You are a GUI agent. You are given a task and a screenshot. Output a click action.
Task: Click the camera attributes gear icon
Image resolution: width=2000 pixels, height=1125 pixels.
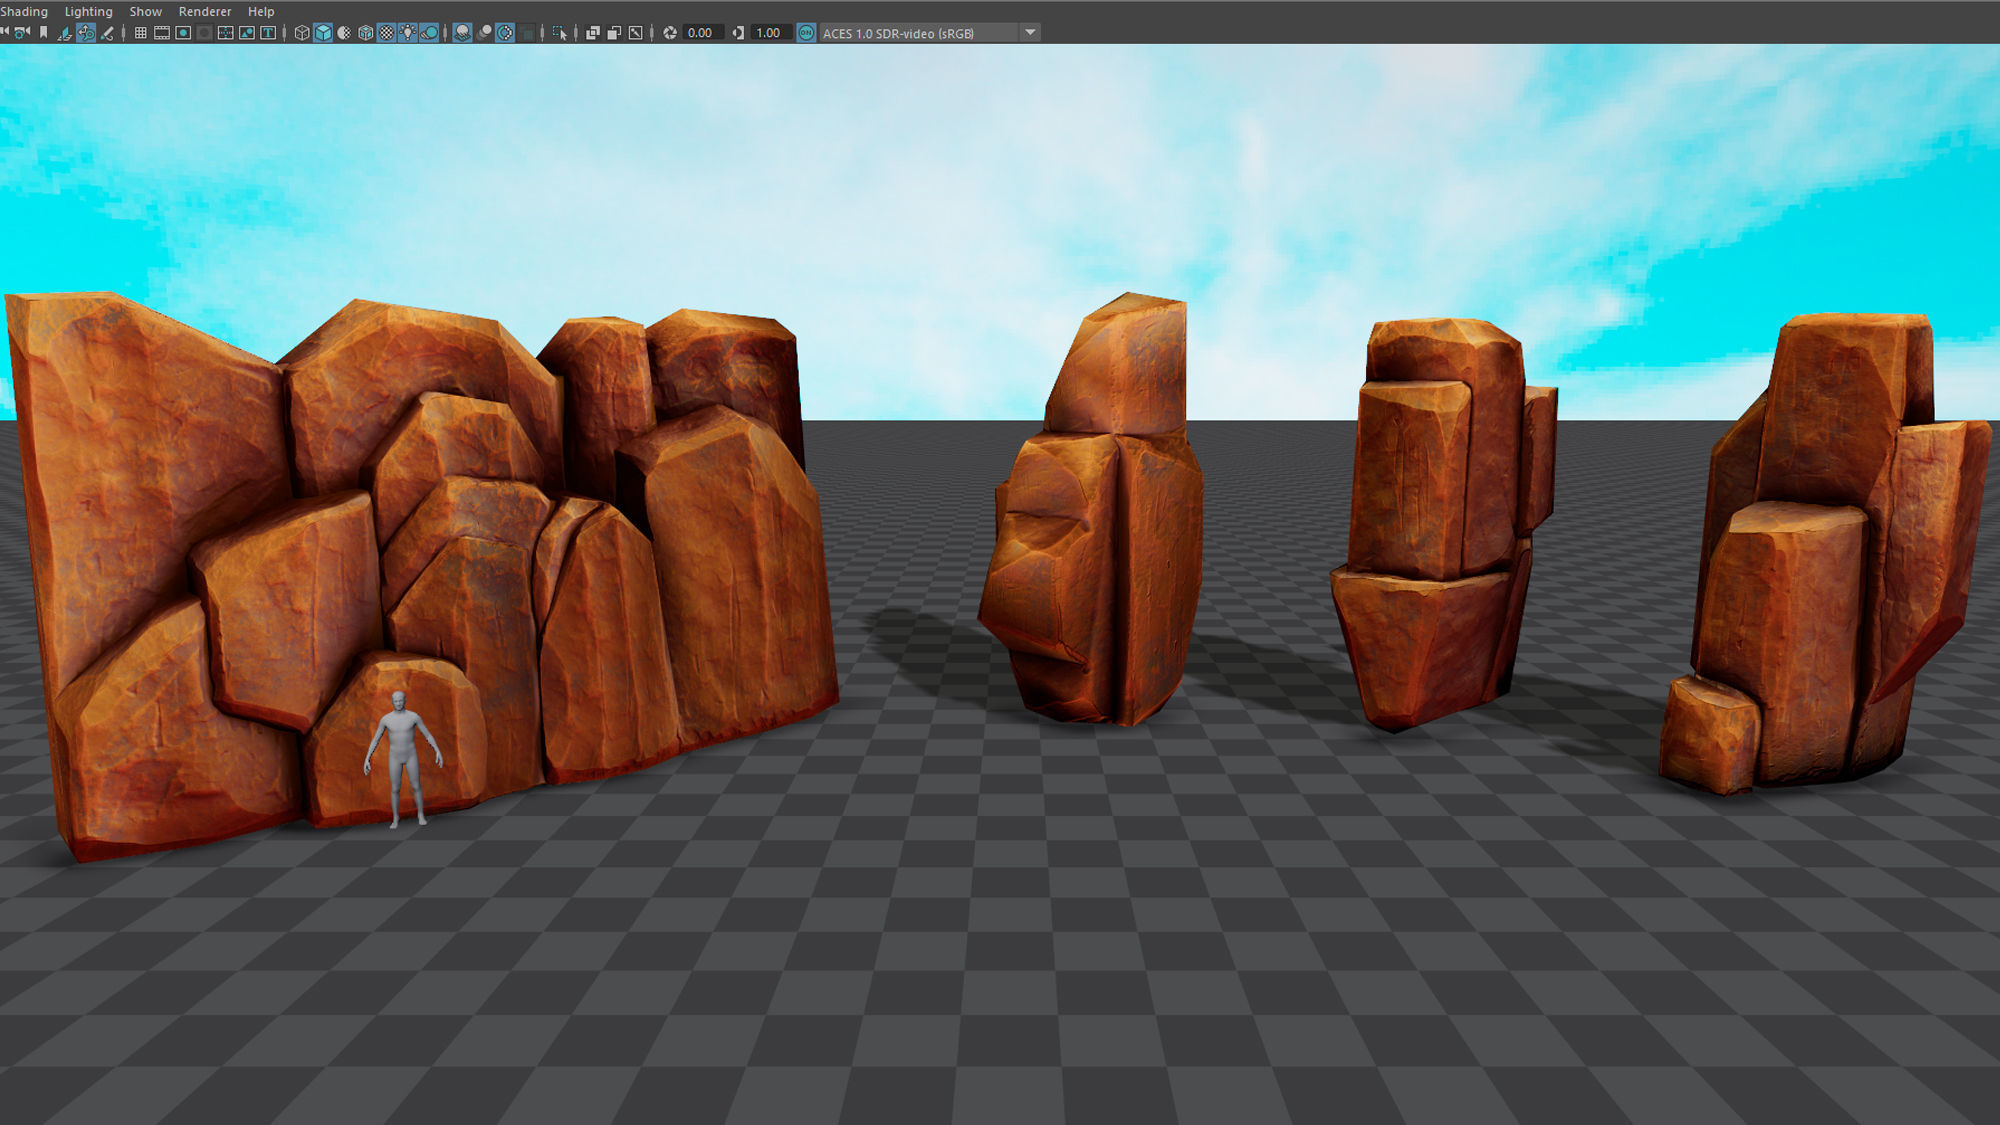click(x=21, y=33)
